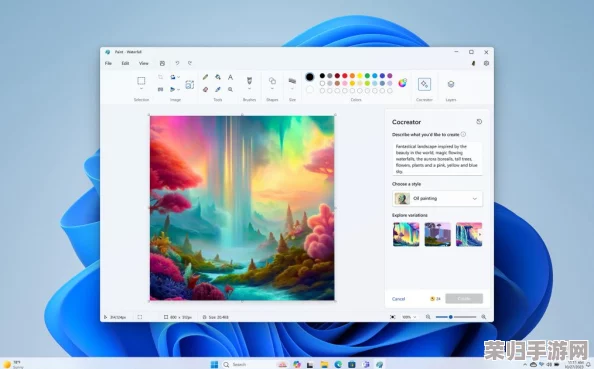Undo the last action
The width and height of the screenshot is (594, 369).
click(177, 63)
